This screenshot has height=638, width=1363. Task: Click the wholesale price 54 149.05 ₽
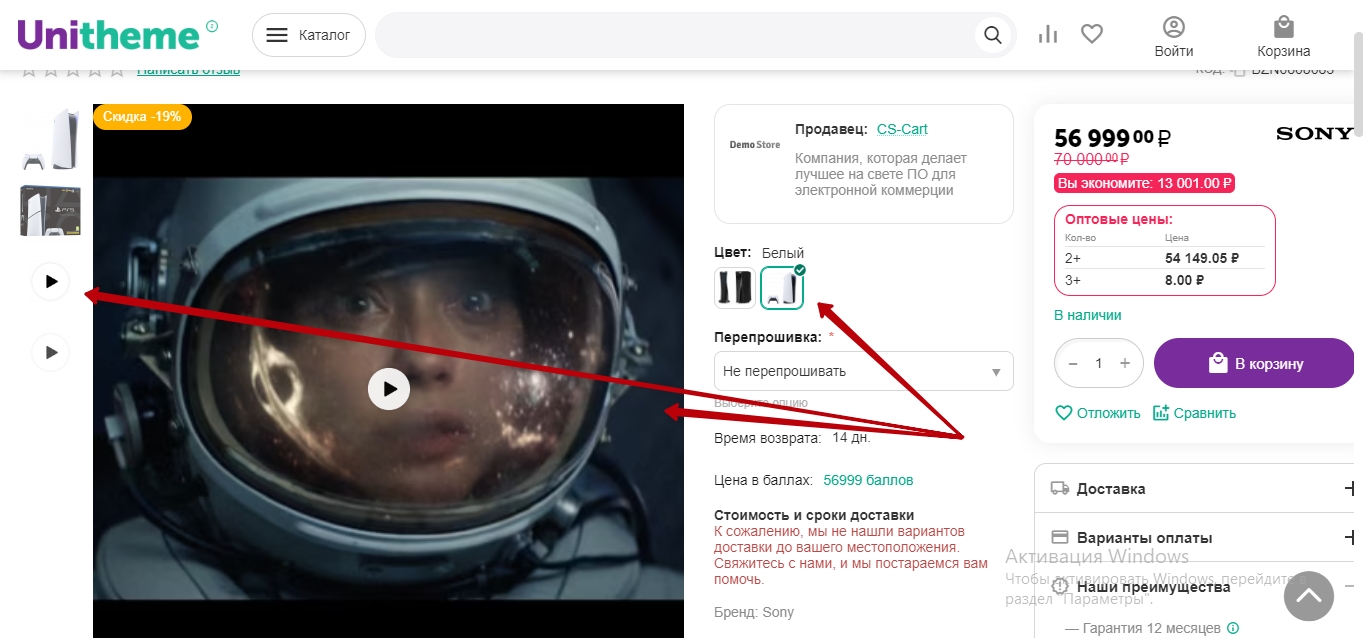point(1202,258)
